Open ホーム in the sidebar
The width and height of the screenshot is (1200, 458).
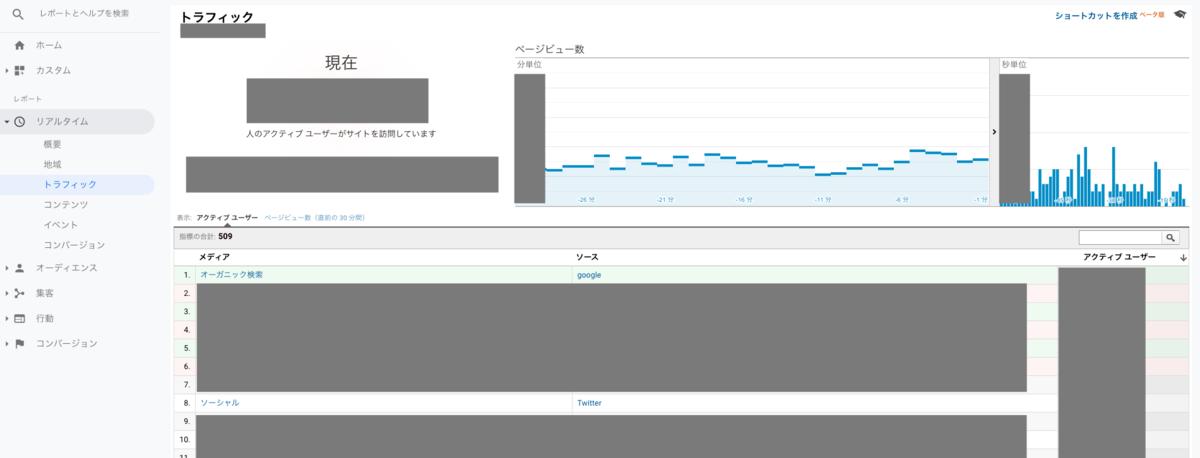tap(49, 45)
